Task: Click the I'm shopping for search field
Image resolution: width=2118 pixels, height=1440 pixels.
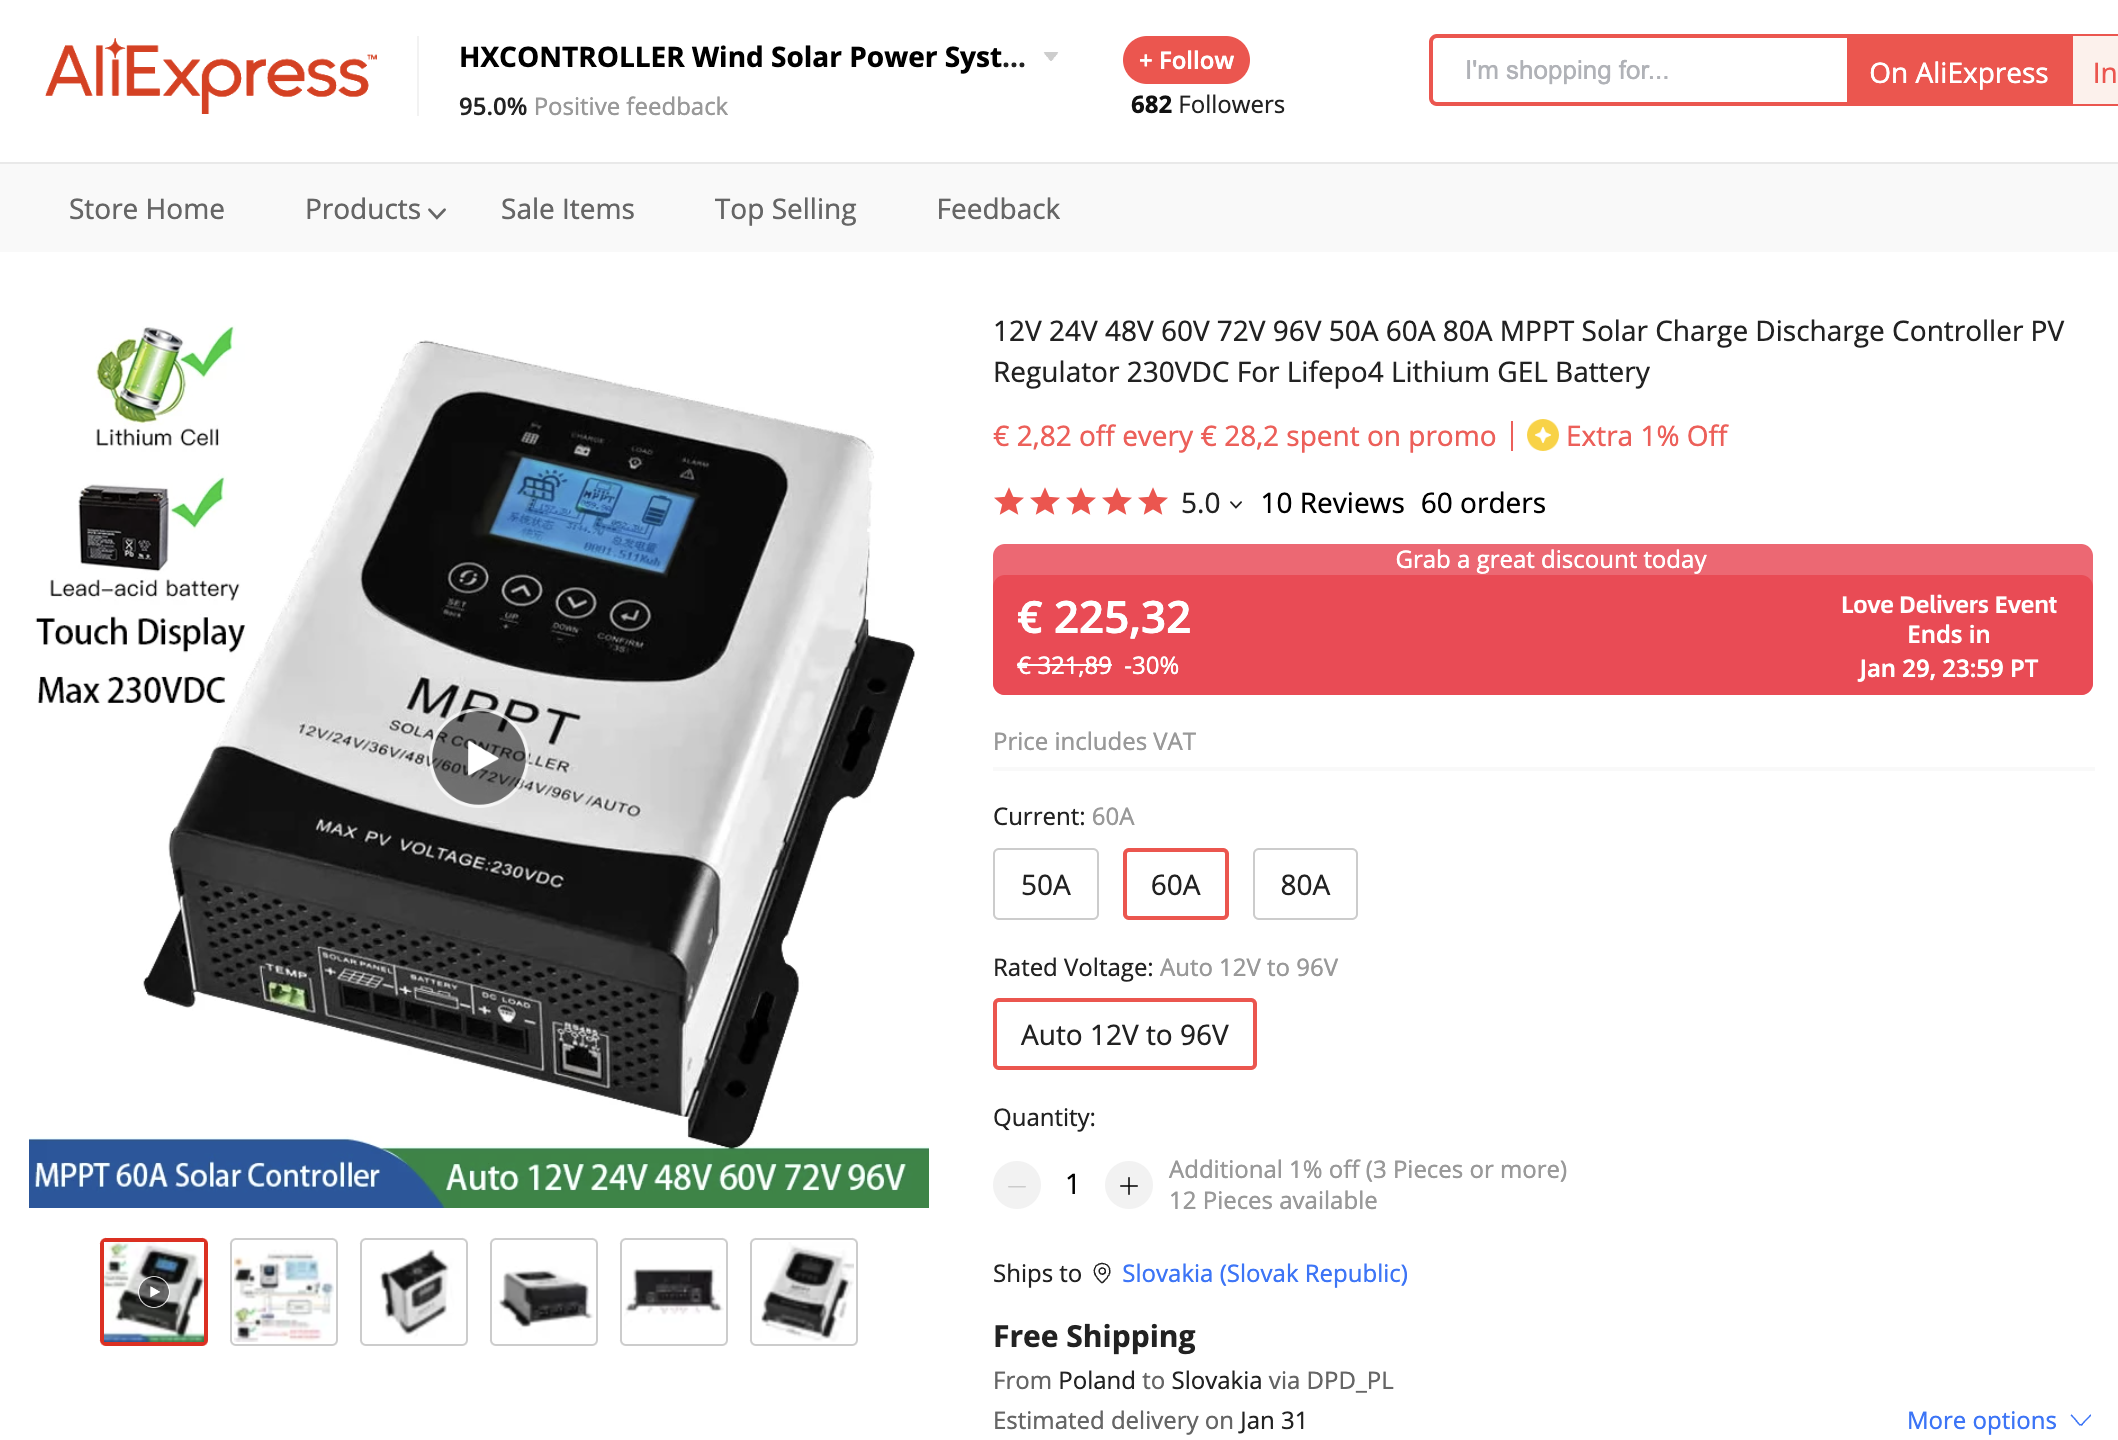Action: point(1640,70)
